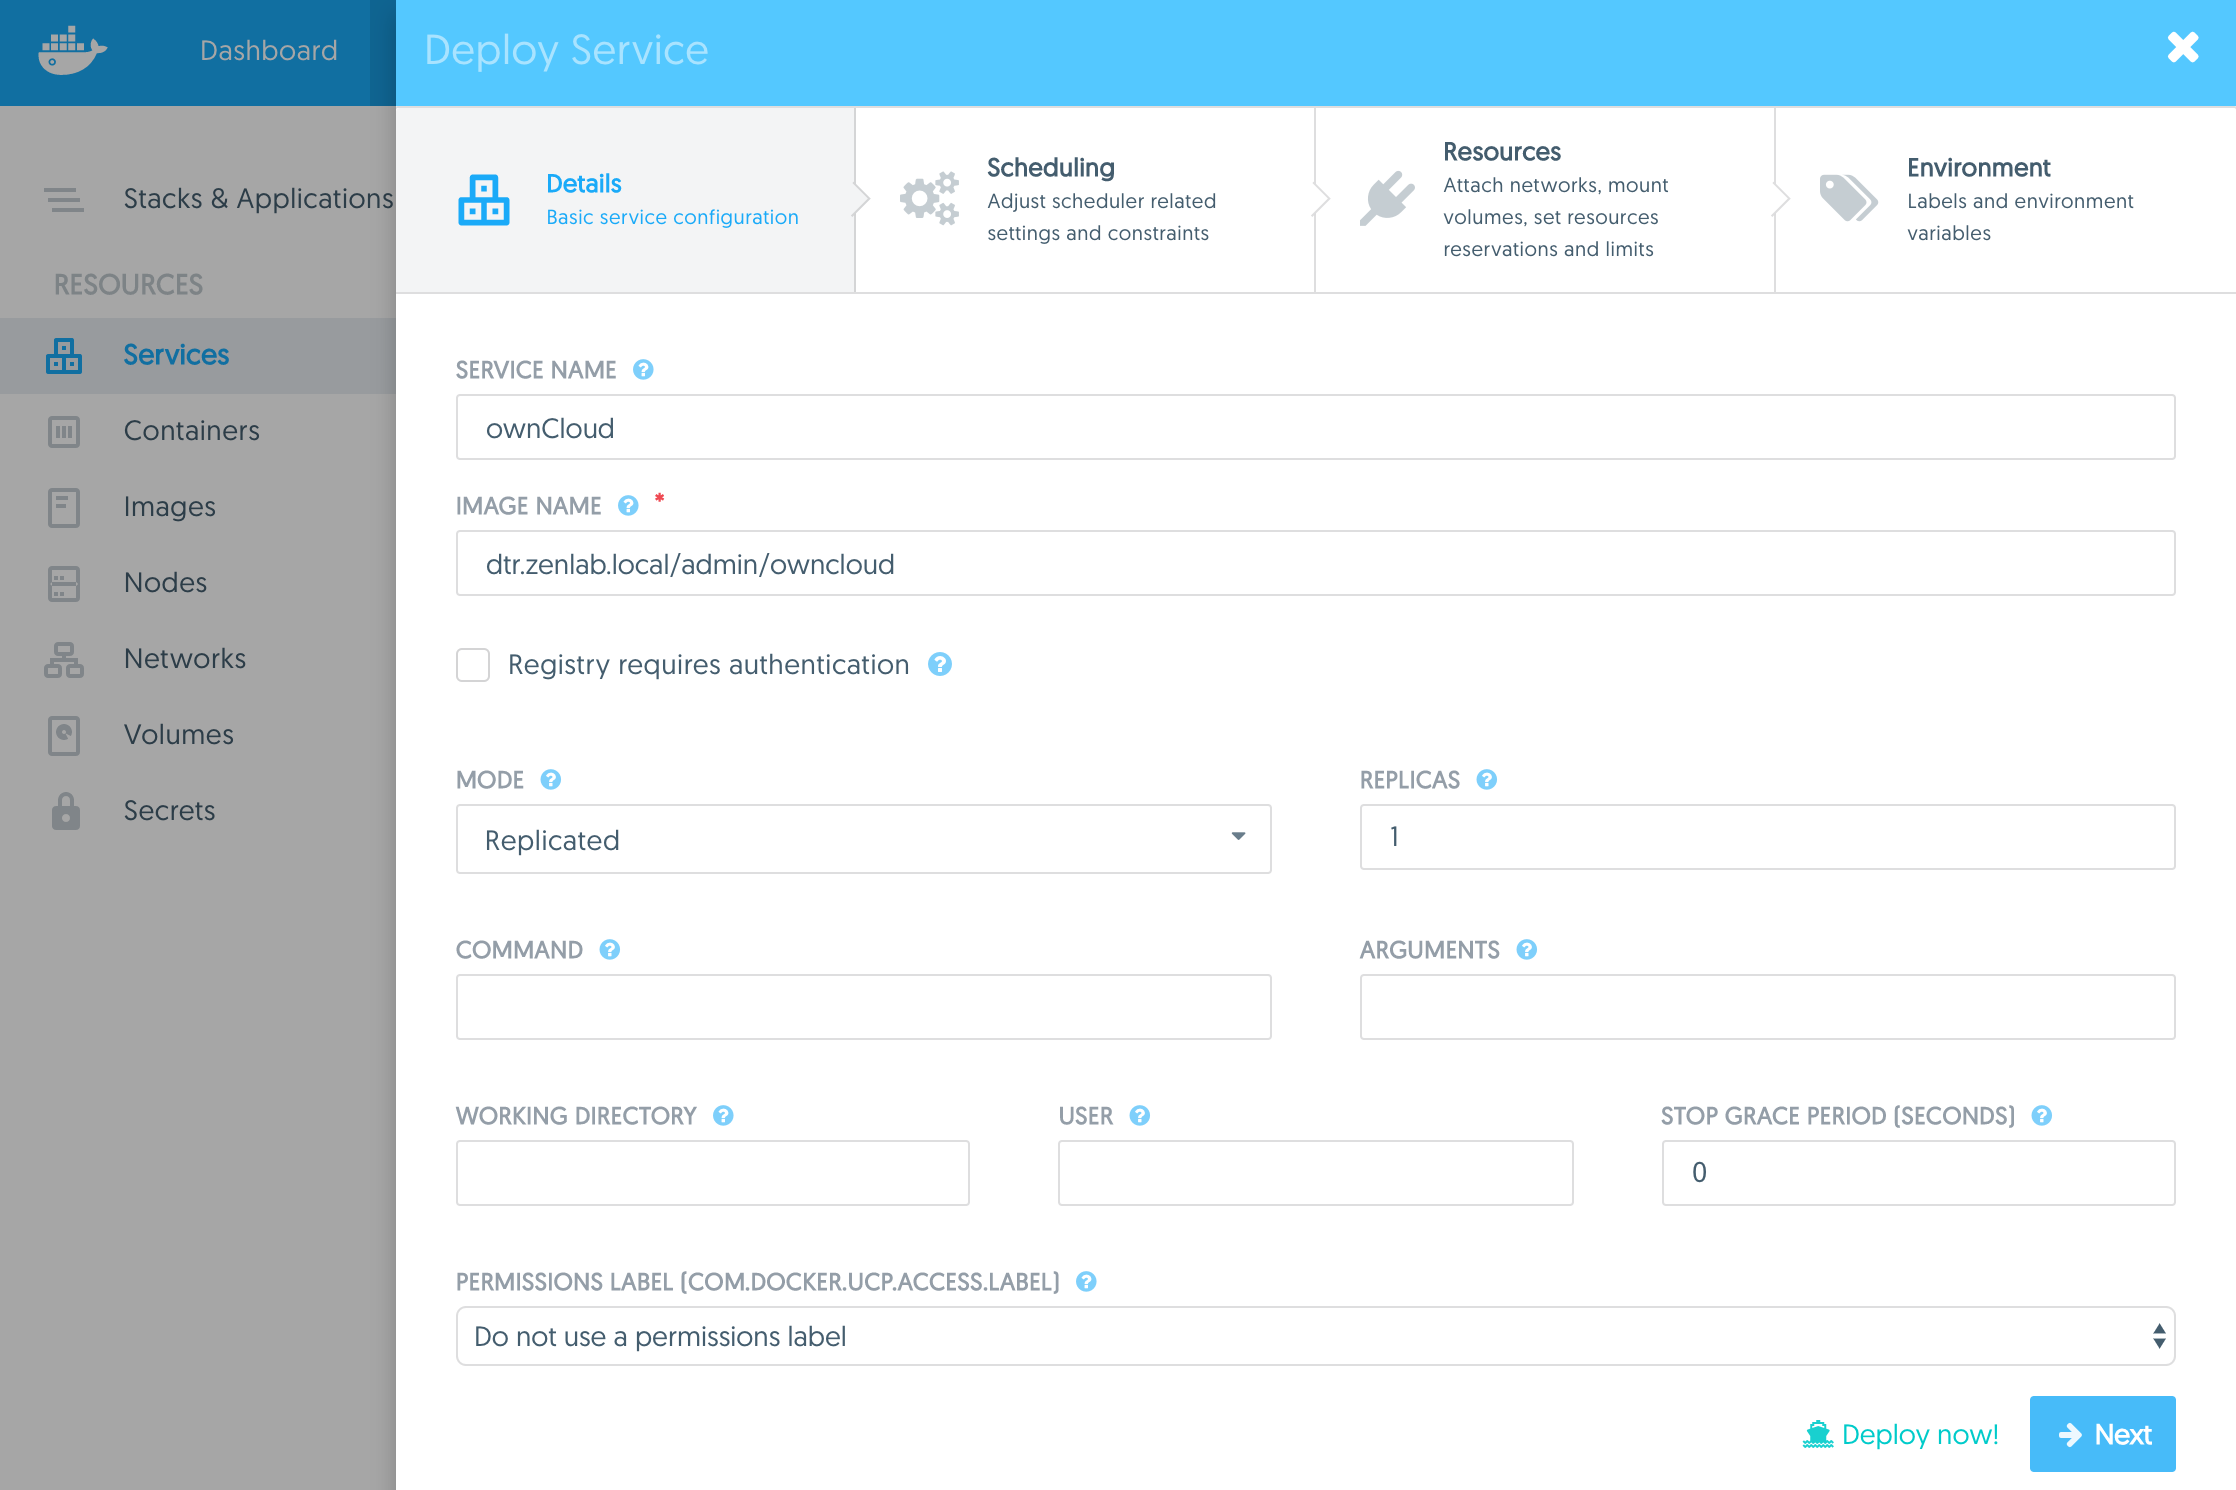Click help icon next to Service Name

(643, 370)
